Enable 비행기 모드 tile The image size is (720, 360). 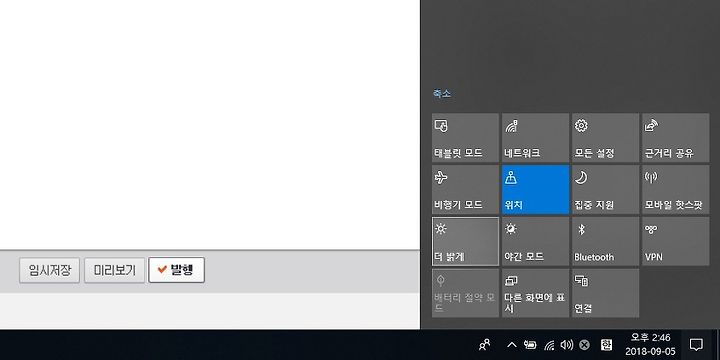466,190
